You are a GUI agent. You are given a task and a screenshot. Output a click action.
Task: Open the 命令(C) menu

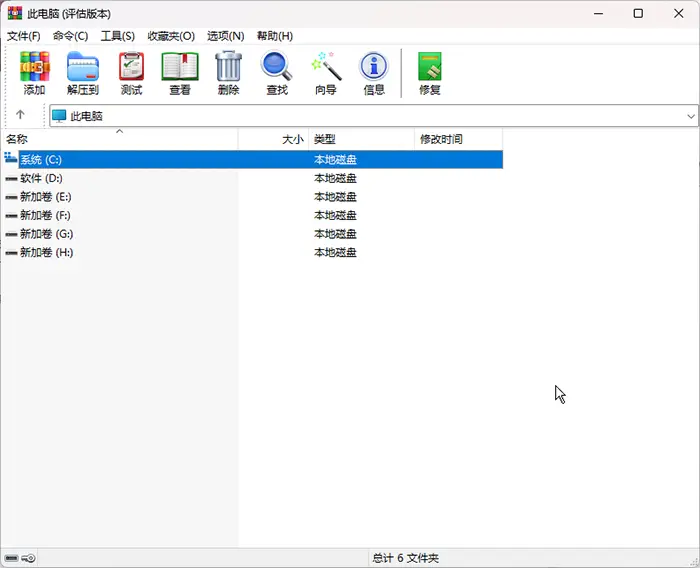point(70,36)
